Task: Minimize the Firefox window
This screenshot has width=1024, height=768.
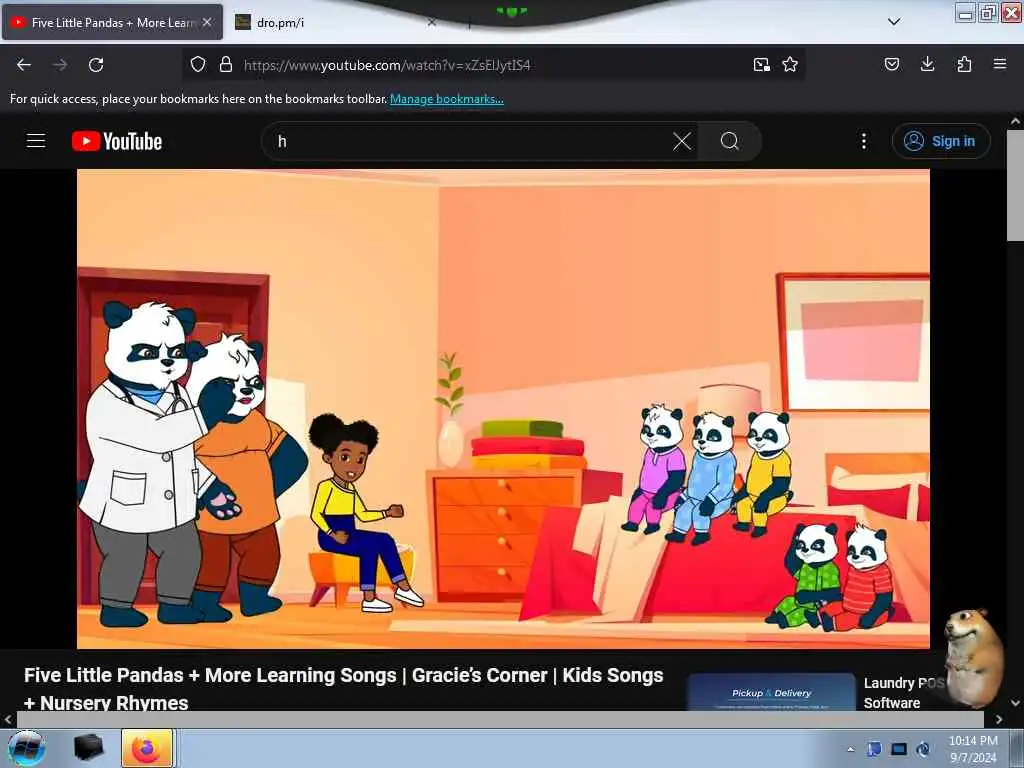Action: pyautogui.click(x=965, y=12)
